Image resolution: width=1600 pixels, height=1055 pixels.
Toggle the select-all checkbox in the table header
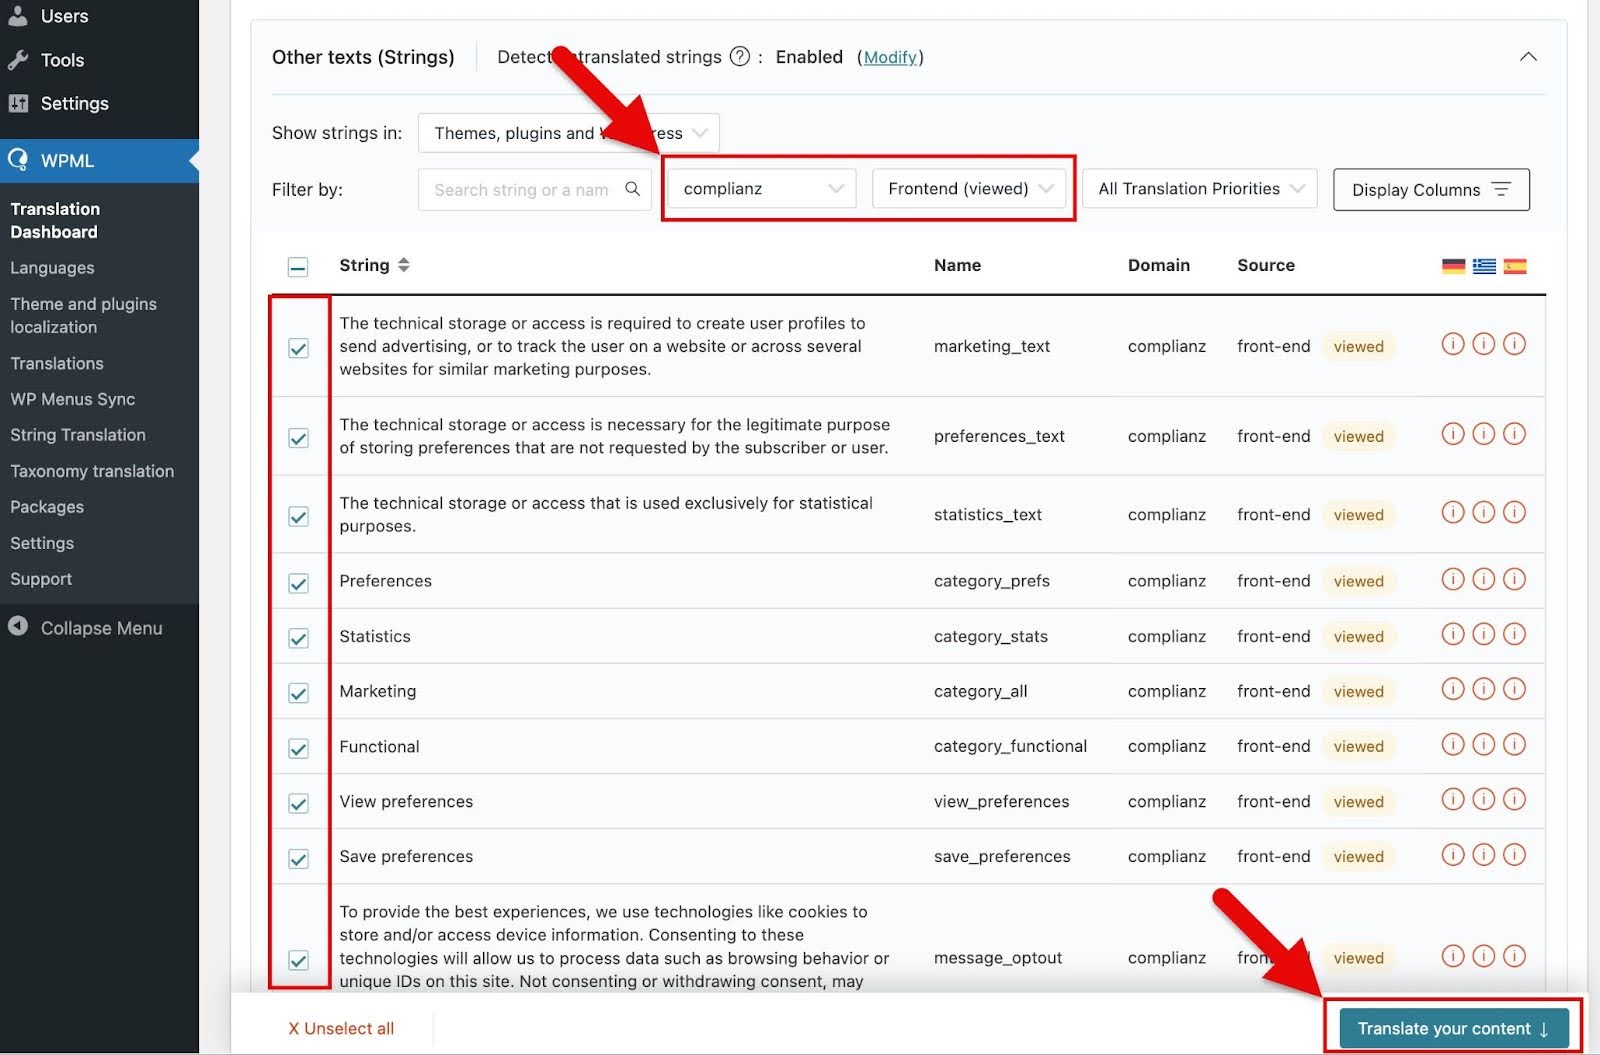[x=298, y=267]
